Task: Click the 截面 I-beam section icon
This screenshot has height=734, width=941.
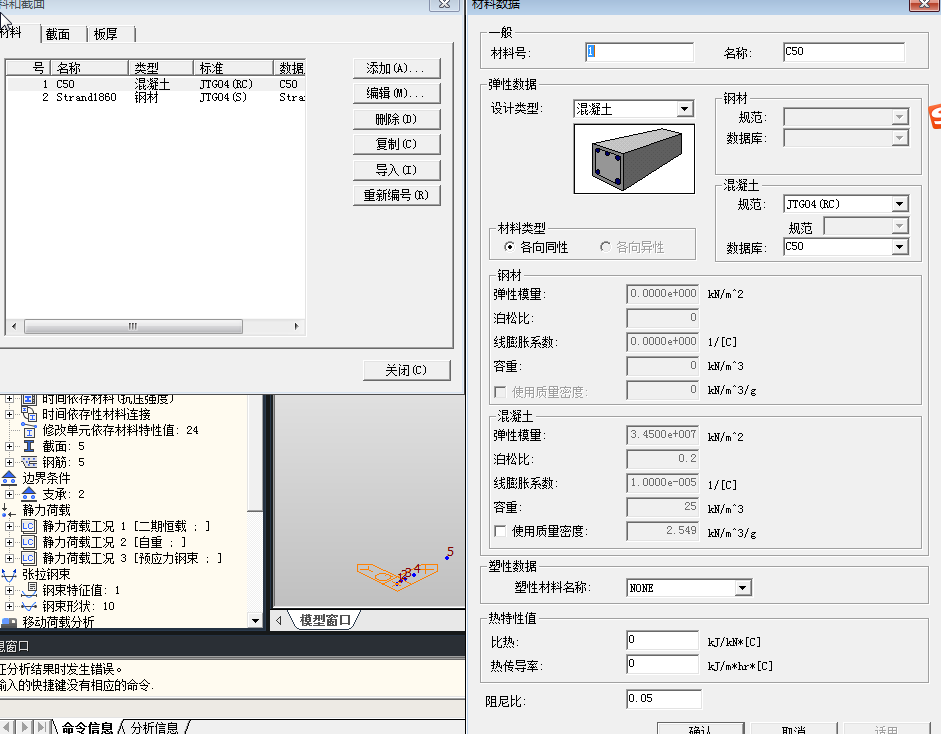Action: click(29, 446)
